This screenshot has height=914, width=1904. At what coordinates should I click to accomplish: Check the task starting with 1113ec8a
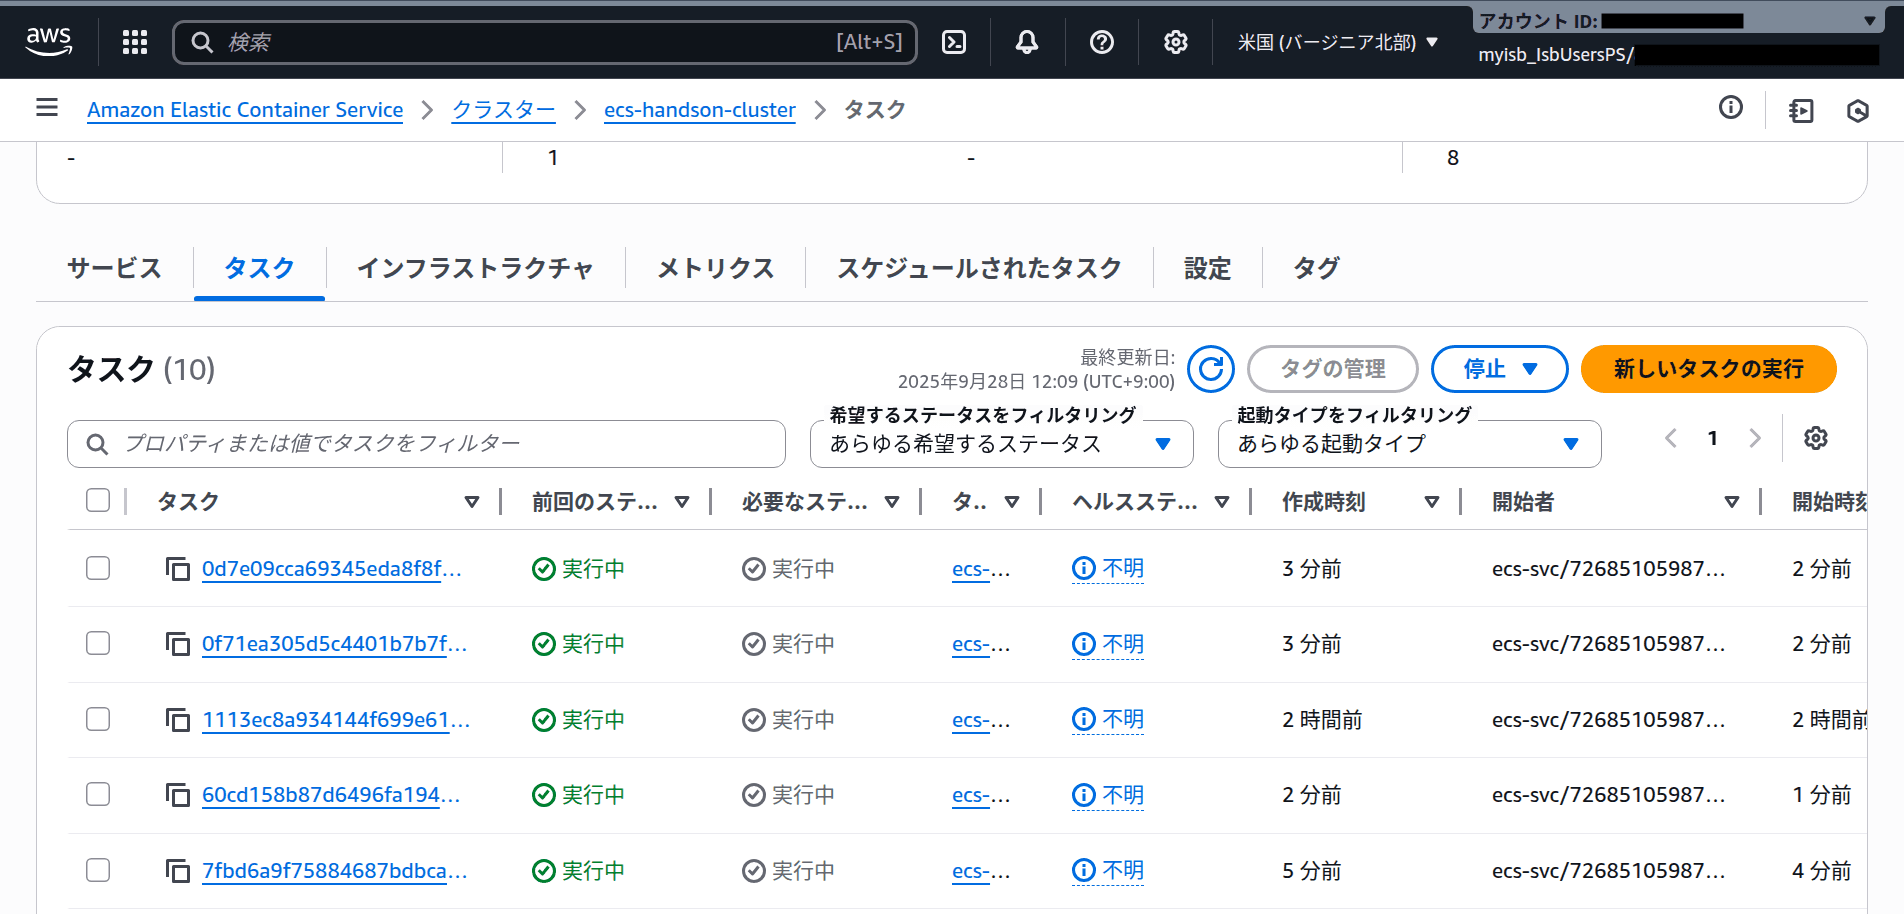tap(97, 719)
